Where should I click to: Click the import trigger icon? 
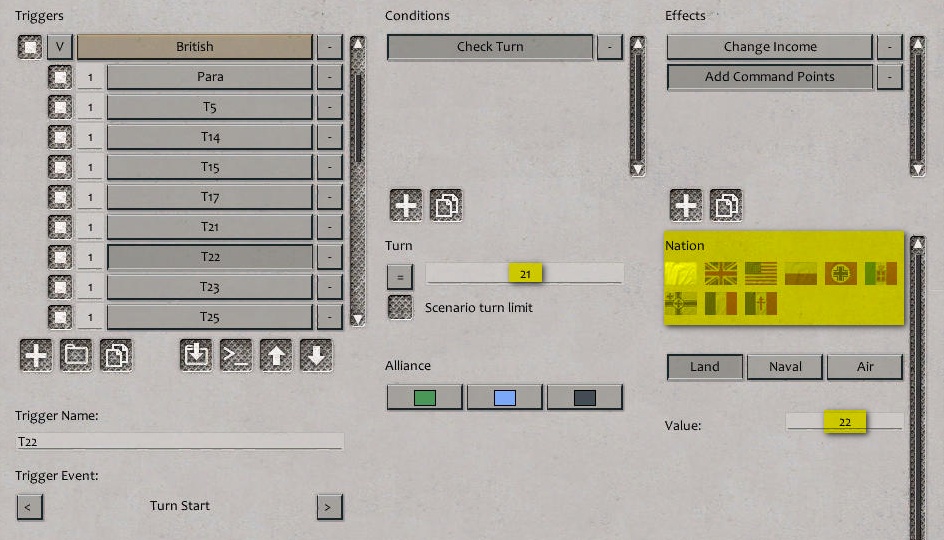[x=196, y=355]
